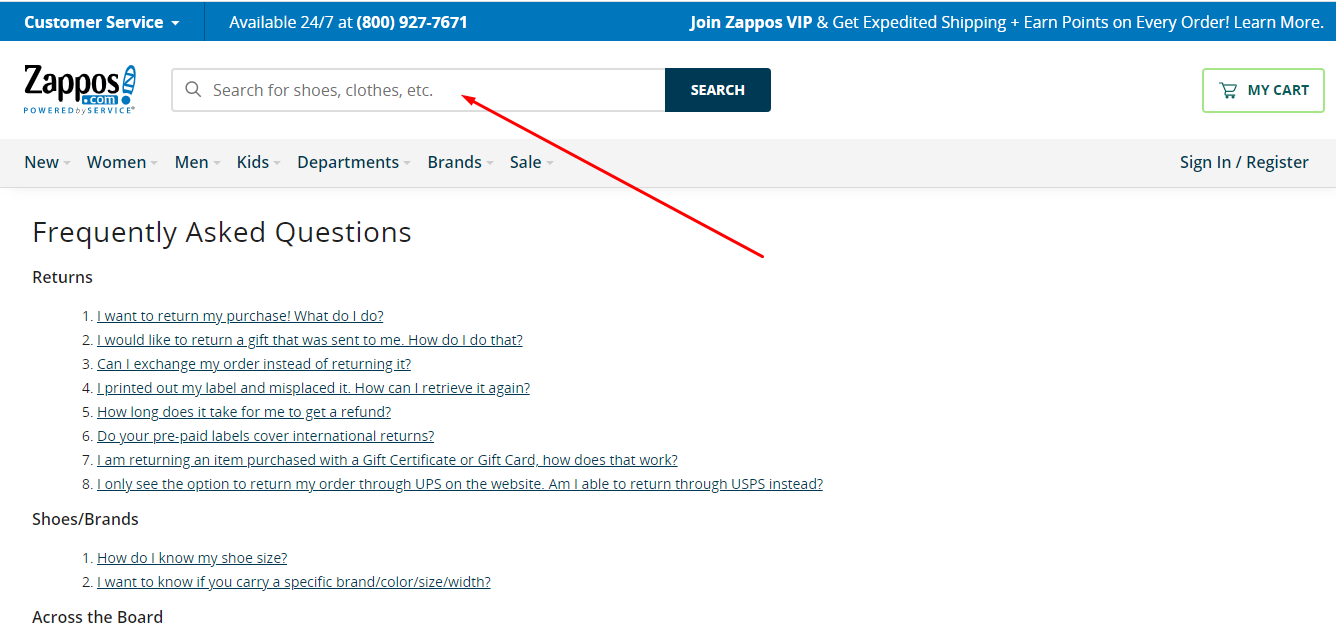Open the Join Zappos VIP banner link
This screenshot has width=1336, height=642.
point(1006,22)
